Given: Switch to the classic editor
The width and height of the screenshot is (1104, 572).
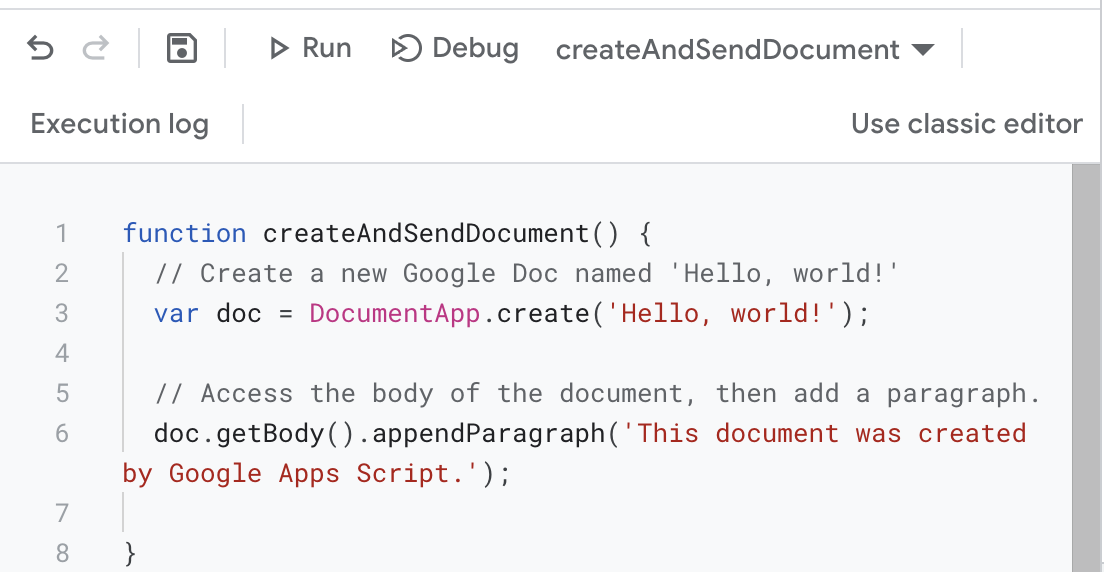Looking at the screenshot, I should click(967, 124).
